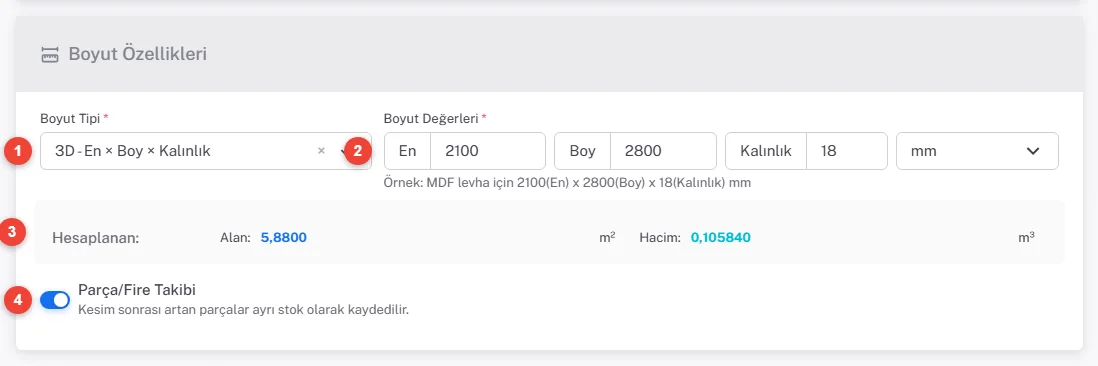This screenshot has width=1098, height=366.
Task: Click the Alan value 5,8800
Action: [284, 238]
